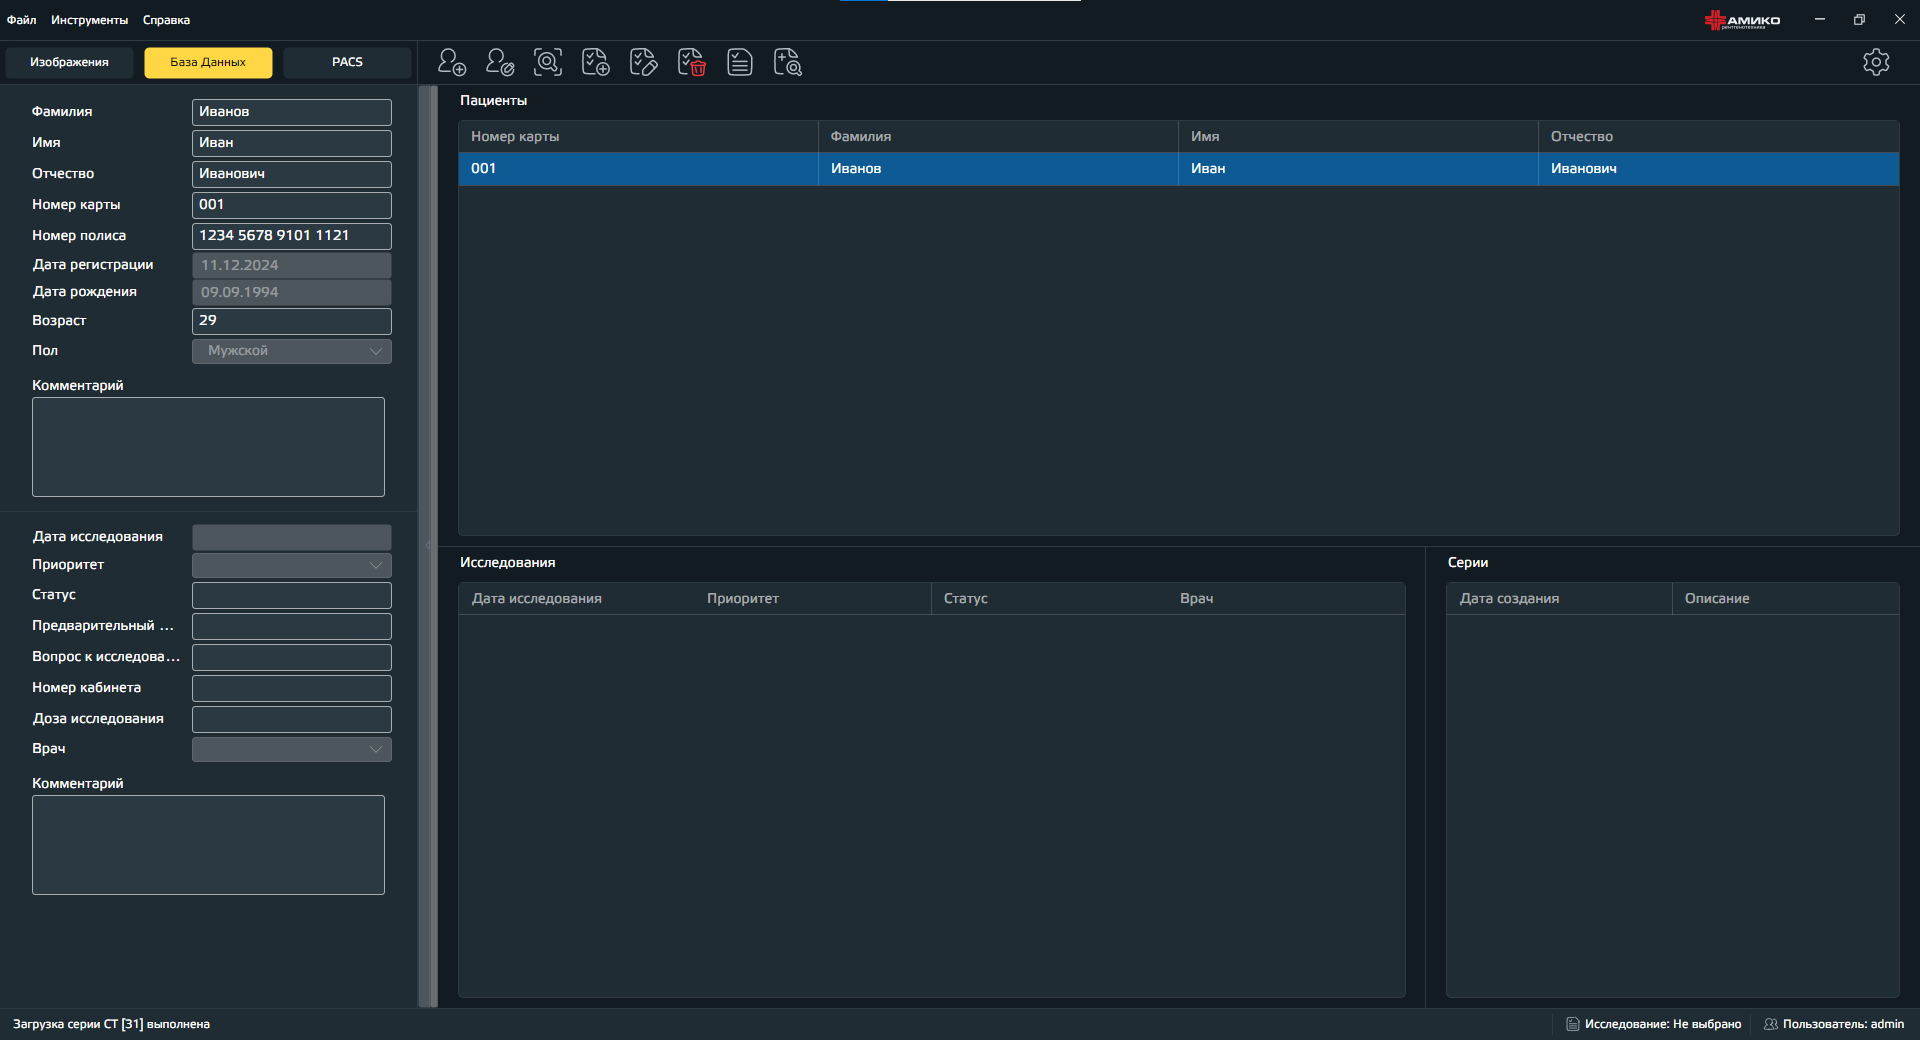This screenshot has width=1920, height=1040.
Task: Click the АМИКО logo
Action: point(1742,20)
